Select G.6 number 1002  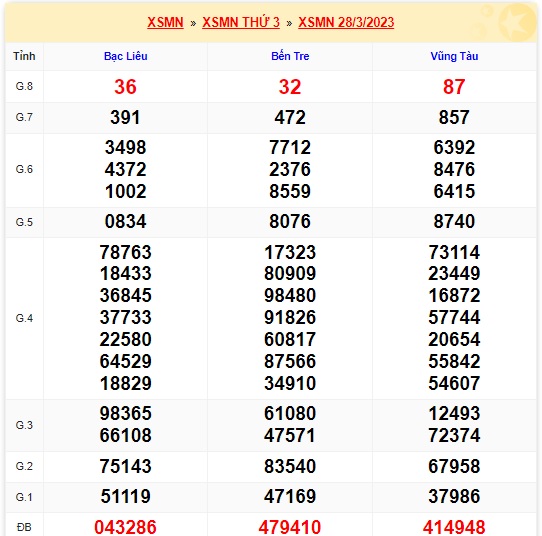125,191
